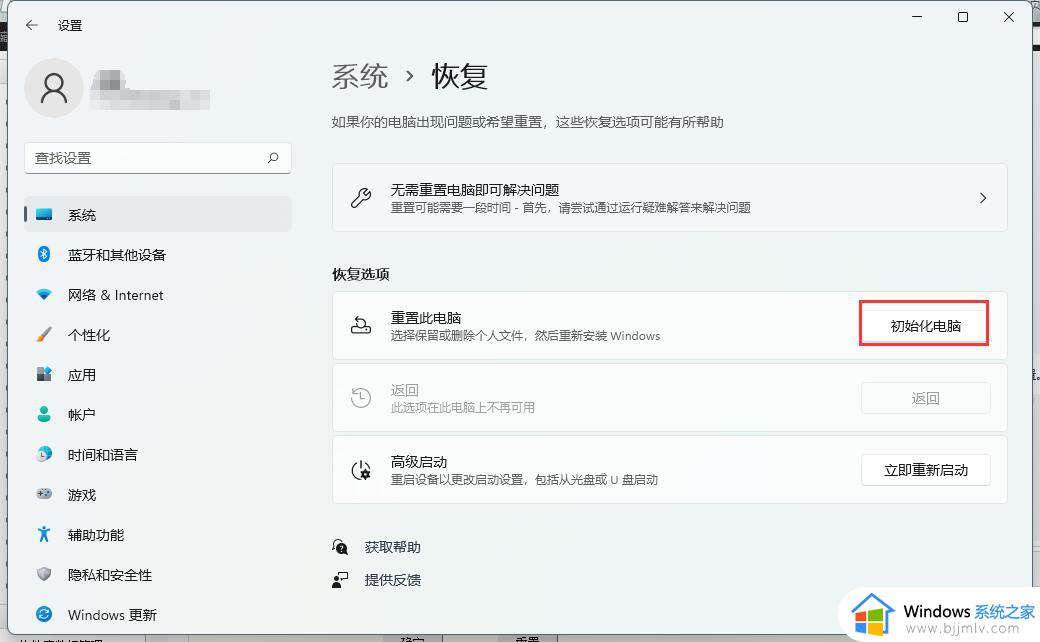Click the 提供反馈 link
Image resolution: width=1040 pixels, height=642 pixels.
pos(392,580)
